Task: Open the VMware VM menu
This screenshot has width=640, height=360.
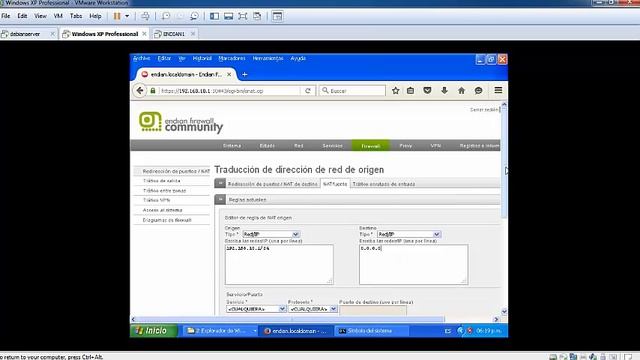Action: pyautogui.click(x=58, y=16)
